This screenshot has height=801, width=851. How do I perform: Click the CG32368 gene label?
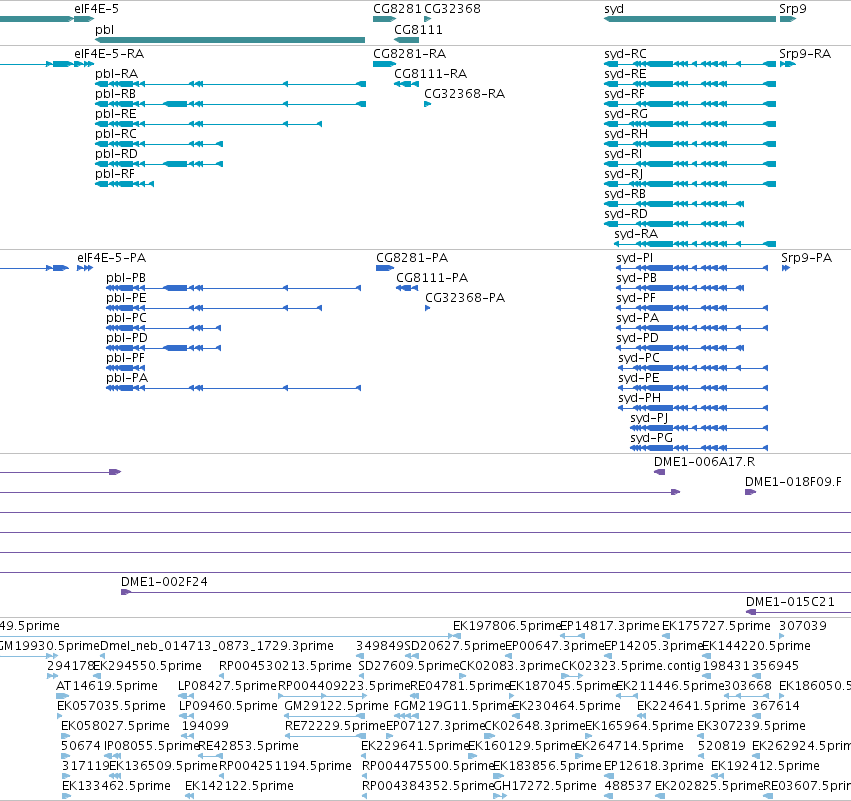point(452,9)
